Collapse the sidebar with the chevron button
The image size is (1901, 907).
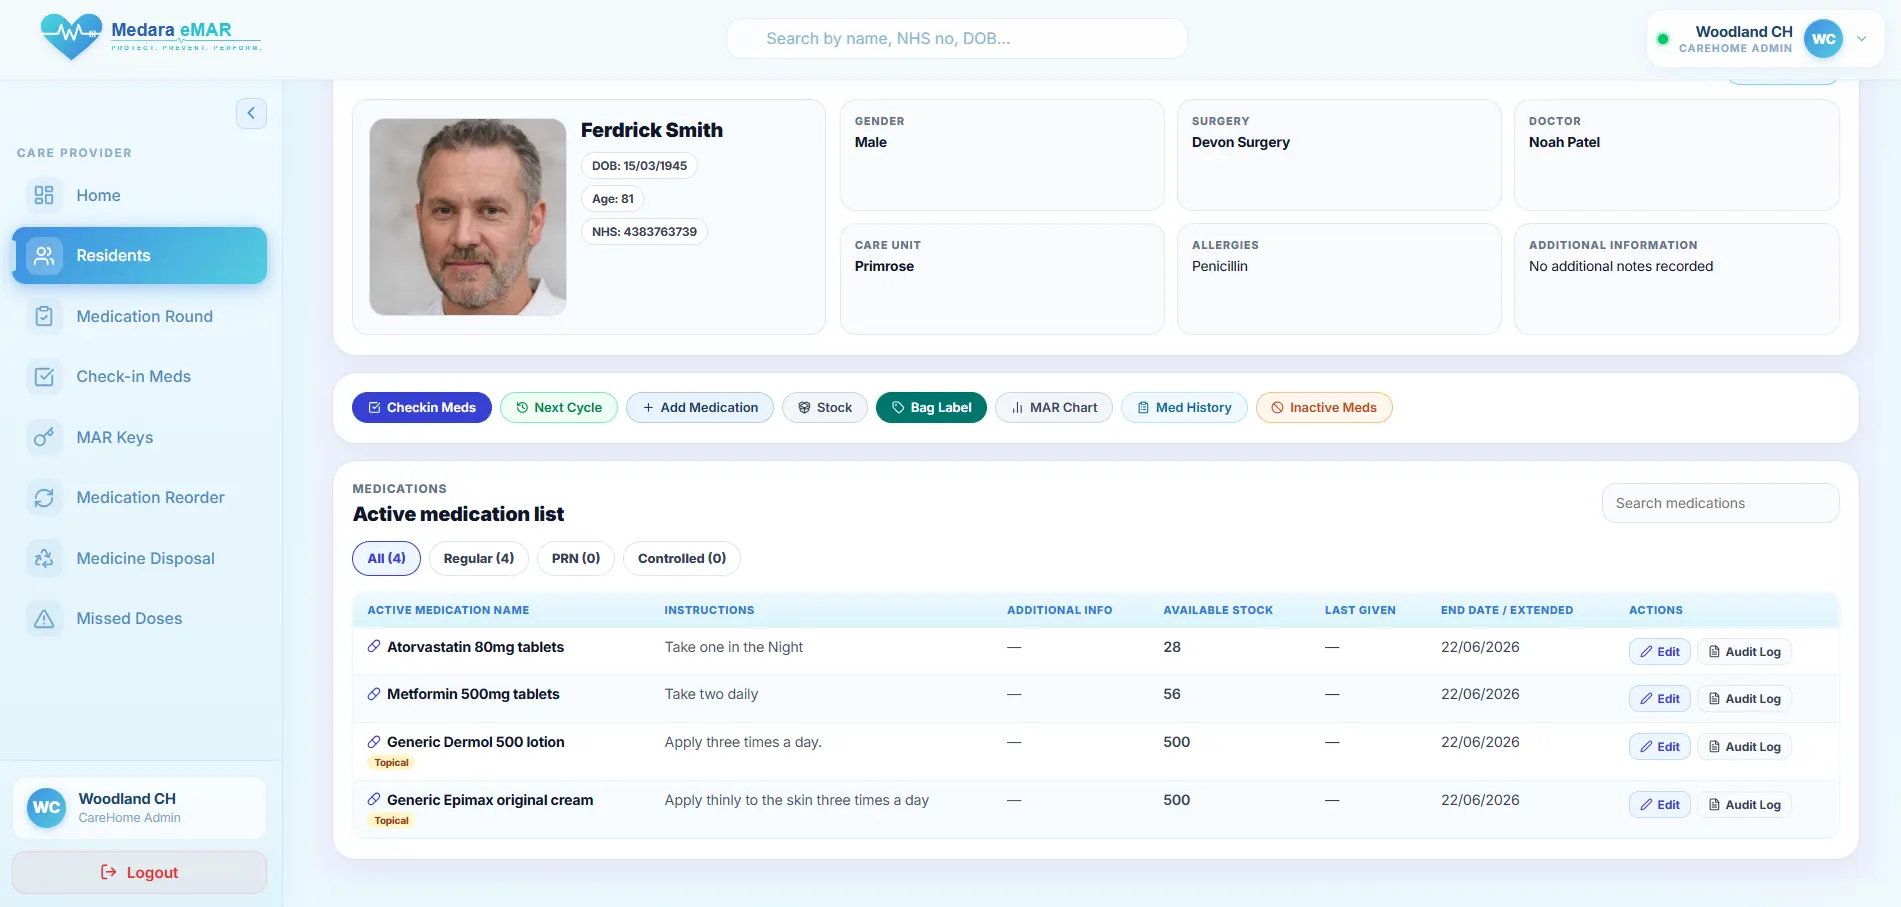point(251,113)
